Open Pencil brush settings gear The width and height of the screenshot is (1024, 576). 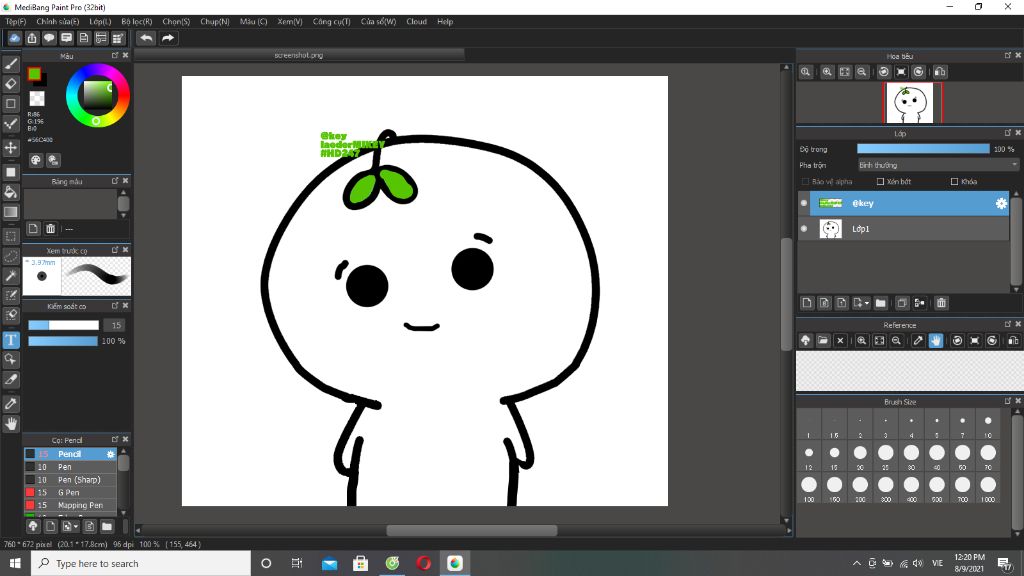(110, 454)
